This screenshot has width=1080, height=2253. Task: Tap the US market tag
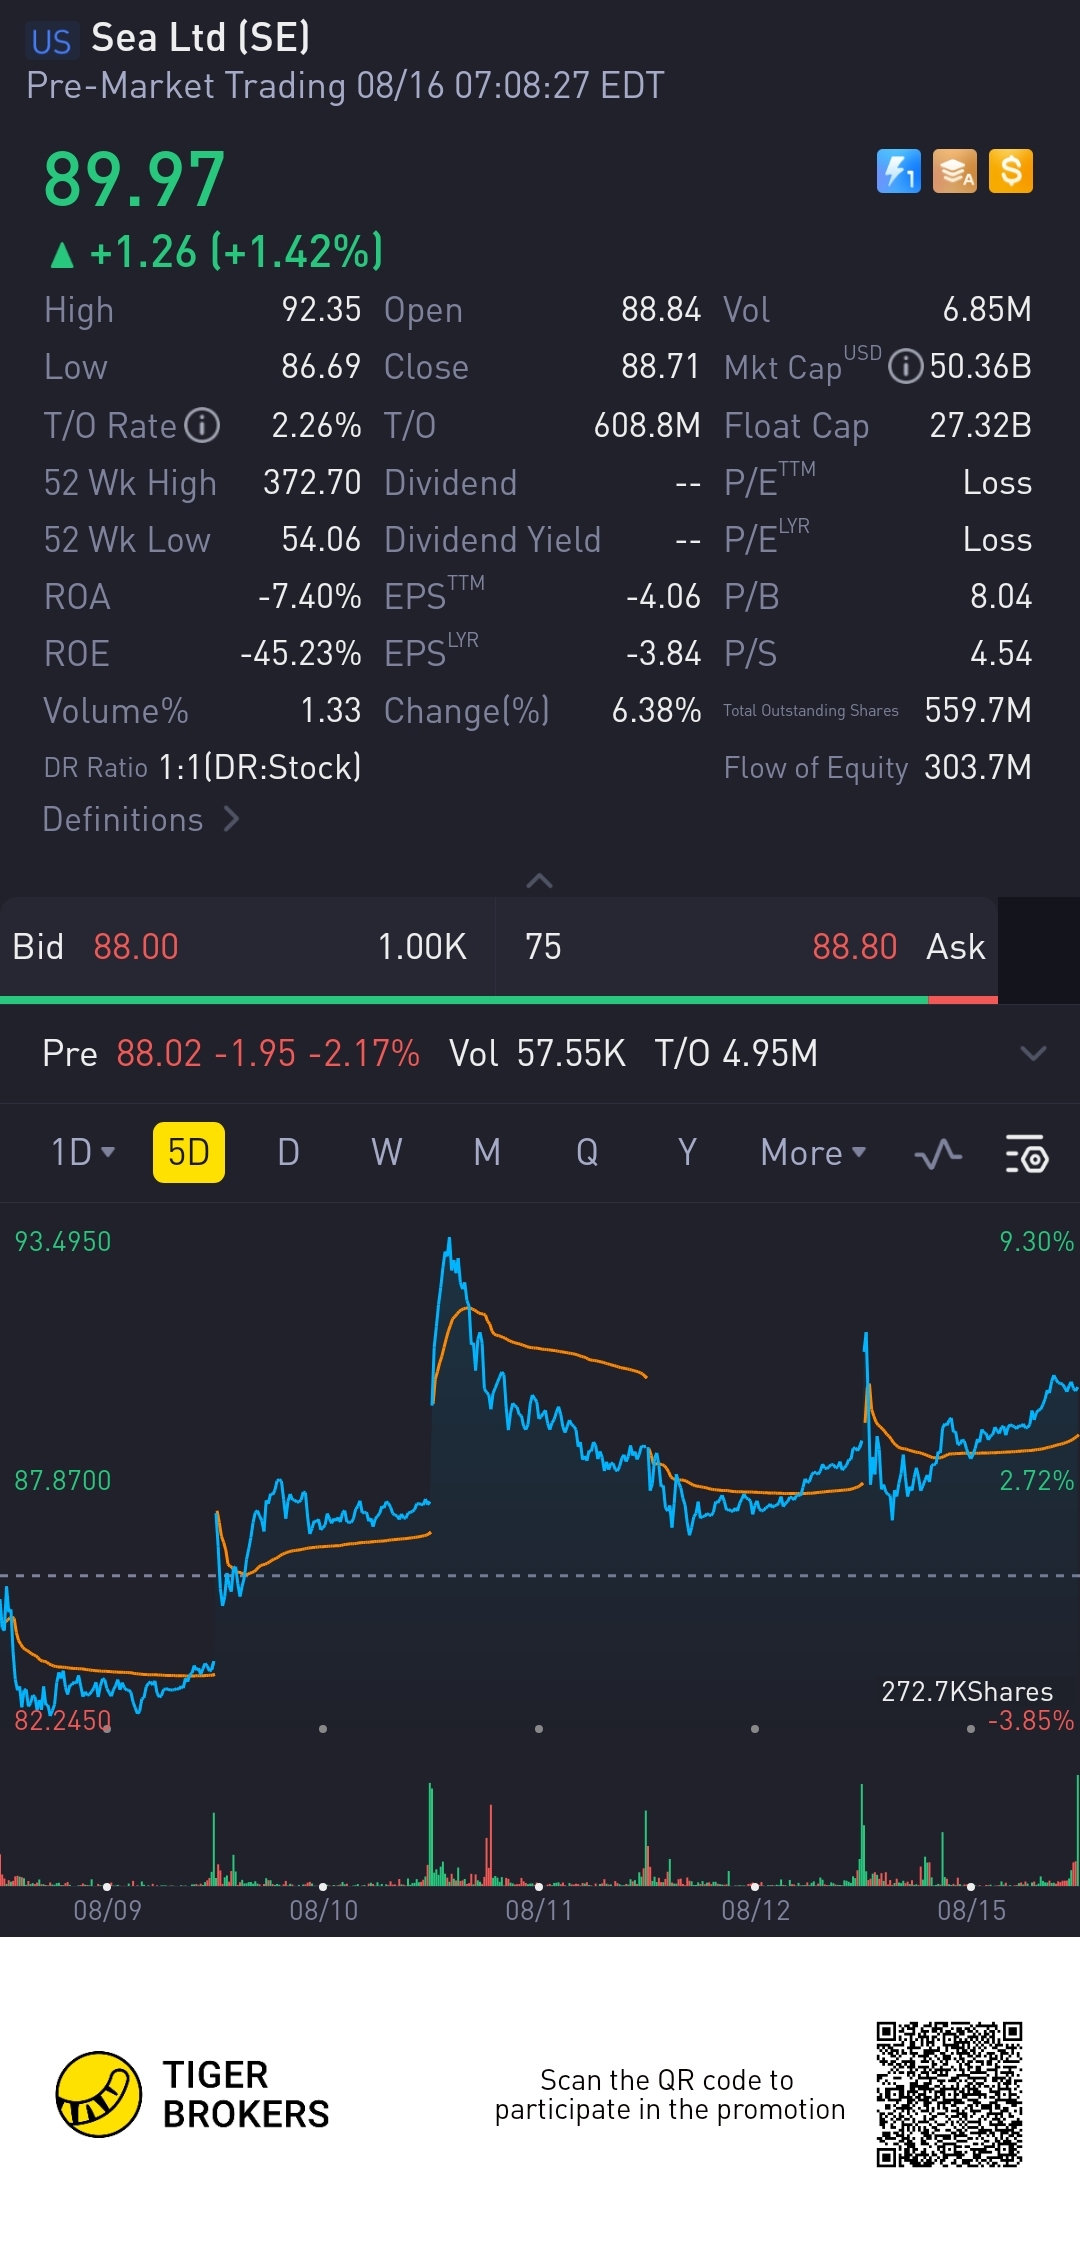coord(50,41)
